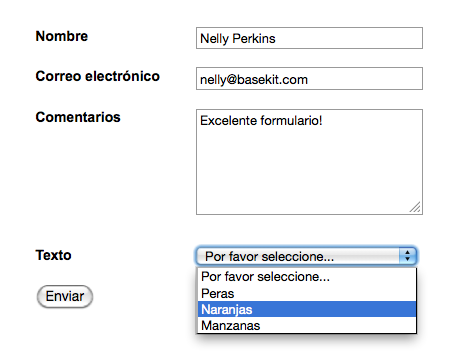Click the Correo electrónico label

click(98, 76)
